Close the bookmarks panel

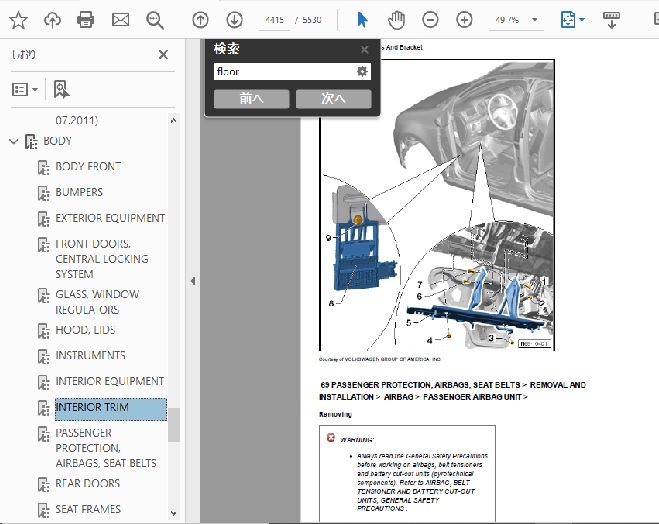click(x=163, y=54)
